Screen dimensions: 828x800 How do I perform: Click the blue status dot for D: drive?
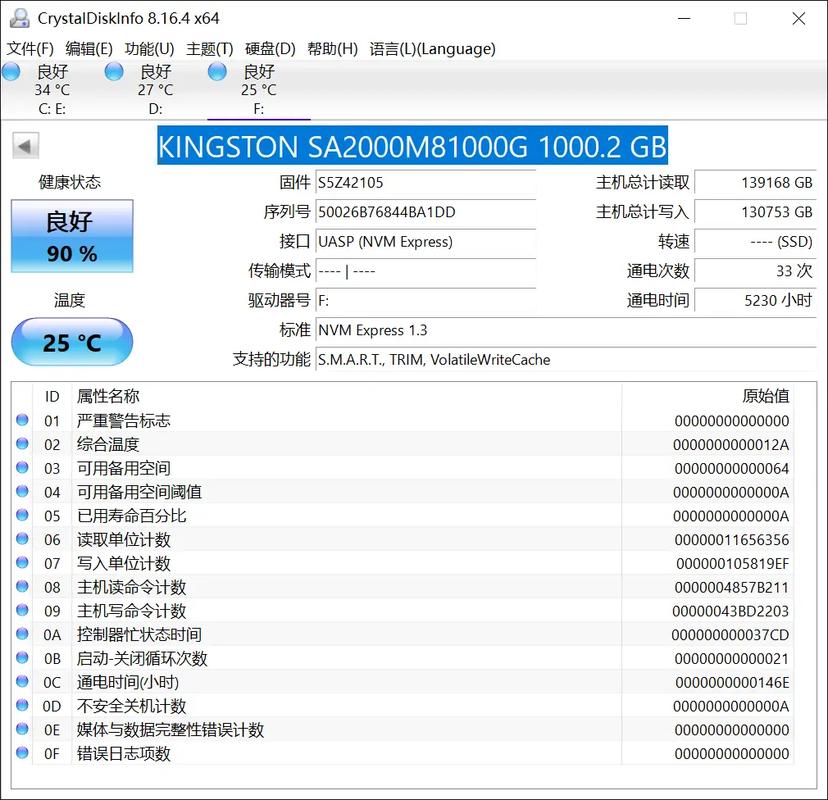click(x=114, y=71)
